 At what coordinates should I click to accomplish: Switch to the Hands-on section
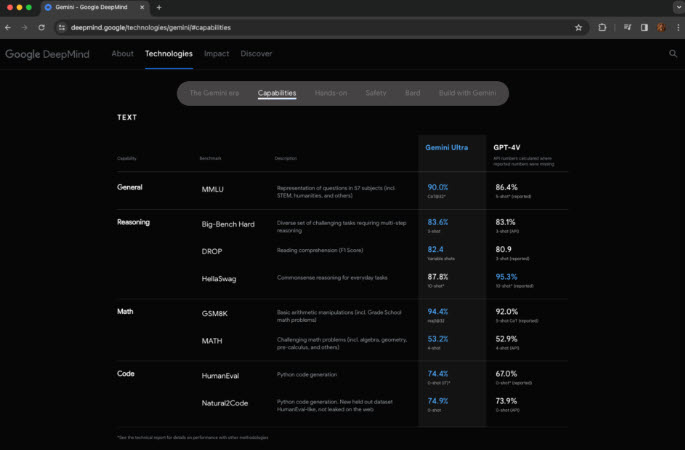(x=331, y=93)
